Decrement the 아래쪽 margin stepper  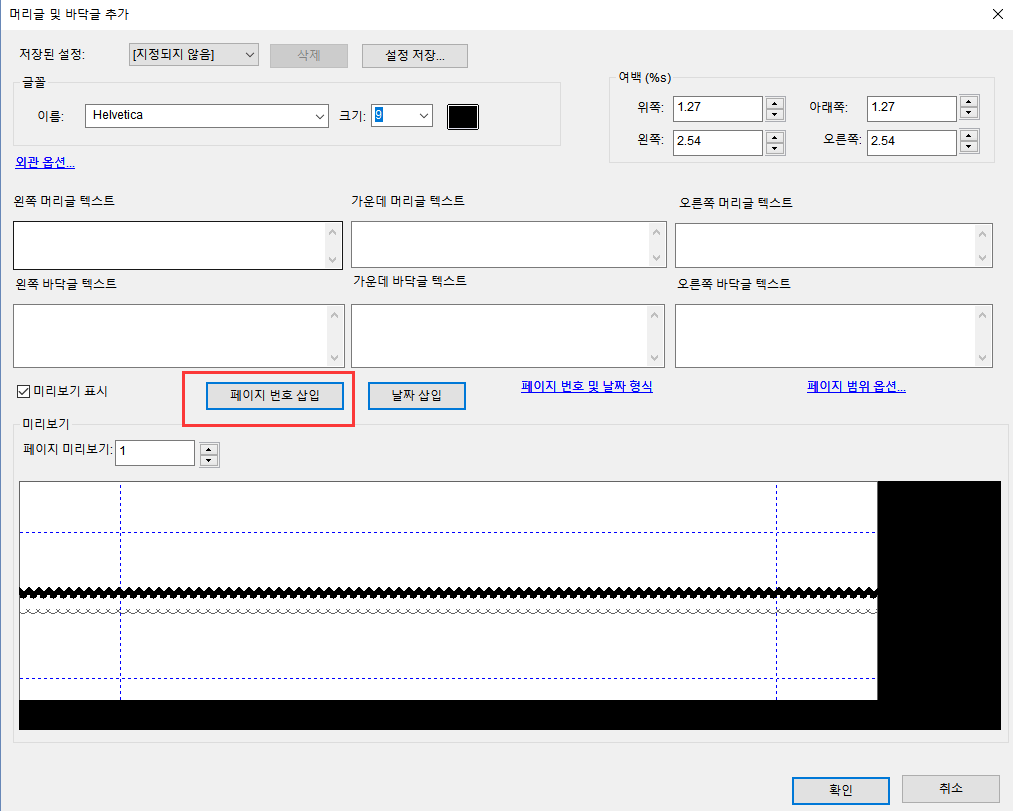tap(968, 113)
